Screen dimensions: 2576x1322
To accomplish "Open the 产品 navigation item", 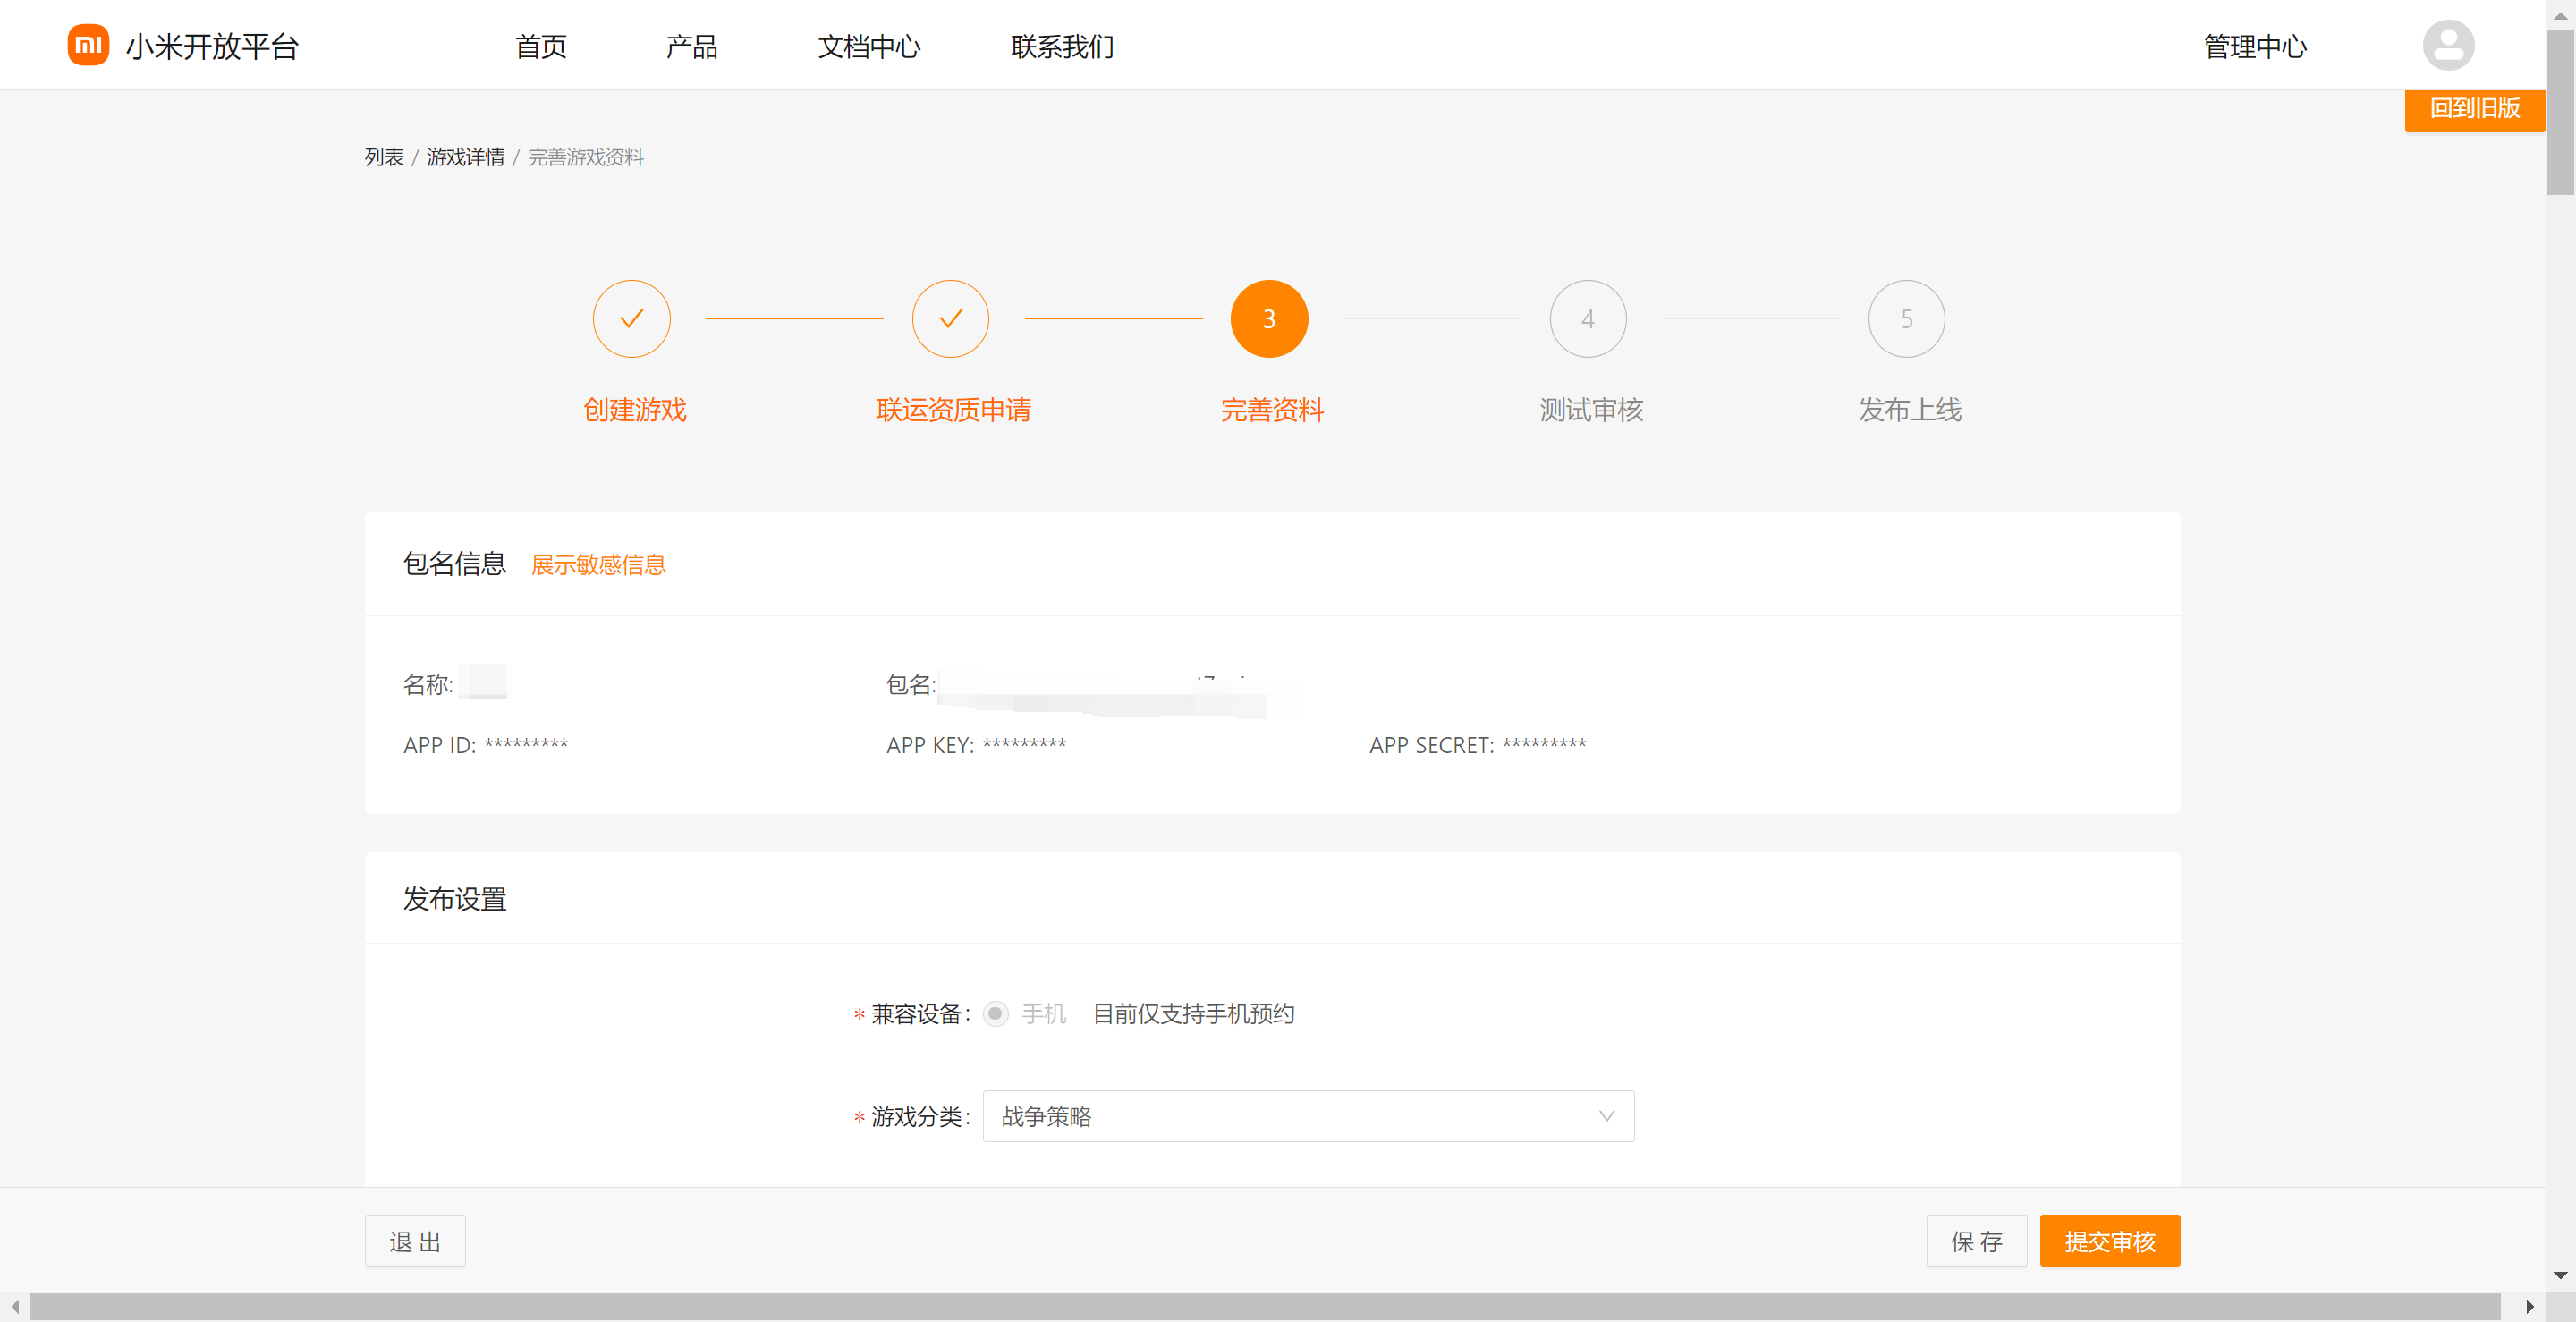I will click(692, 46).
